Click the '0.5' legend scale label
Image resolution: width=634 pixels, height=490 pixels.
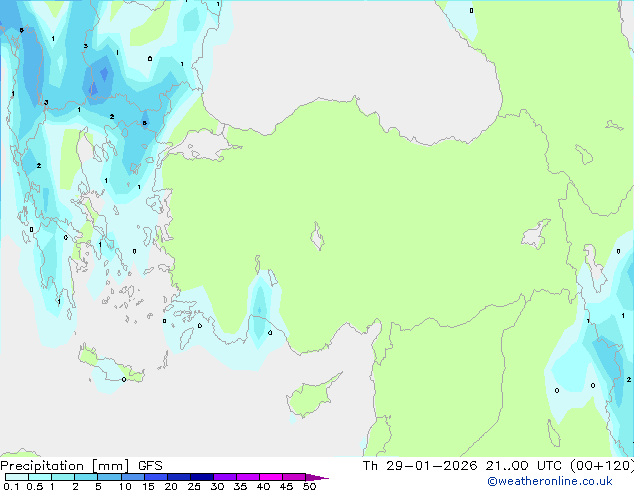[x=34, y=486]
